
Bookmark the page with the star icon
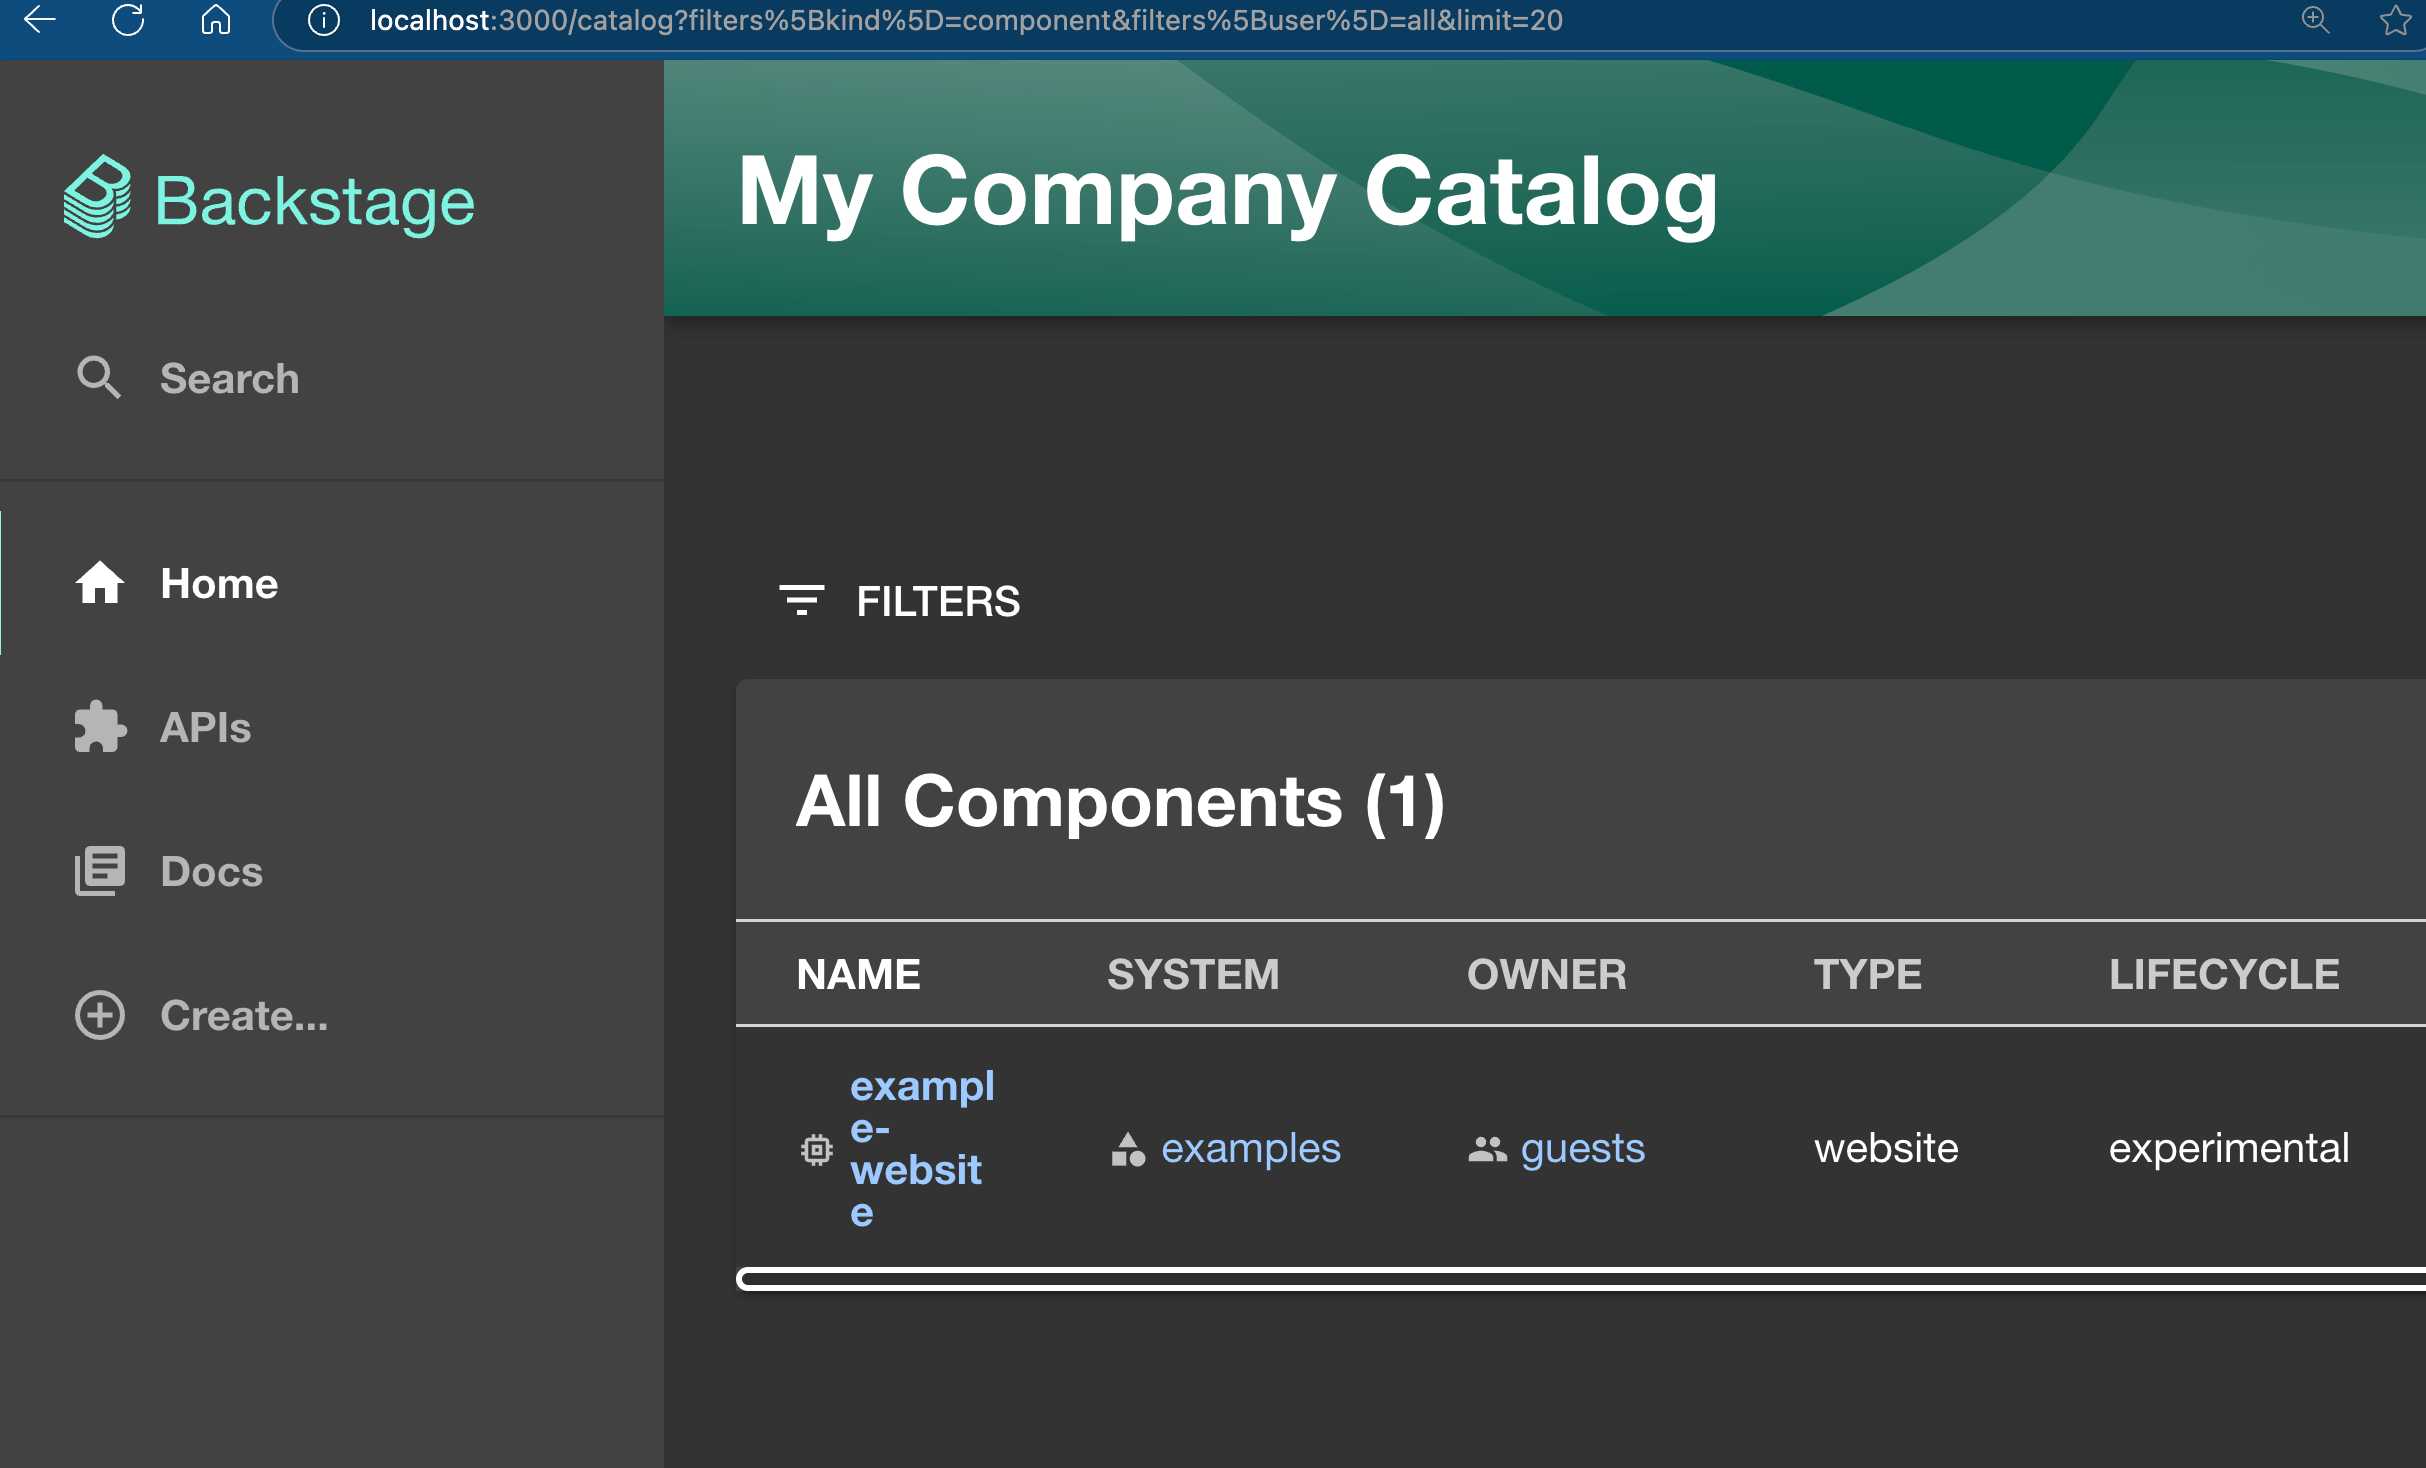click(x=2393, y=19)
